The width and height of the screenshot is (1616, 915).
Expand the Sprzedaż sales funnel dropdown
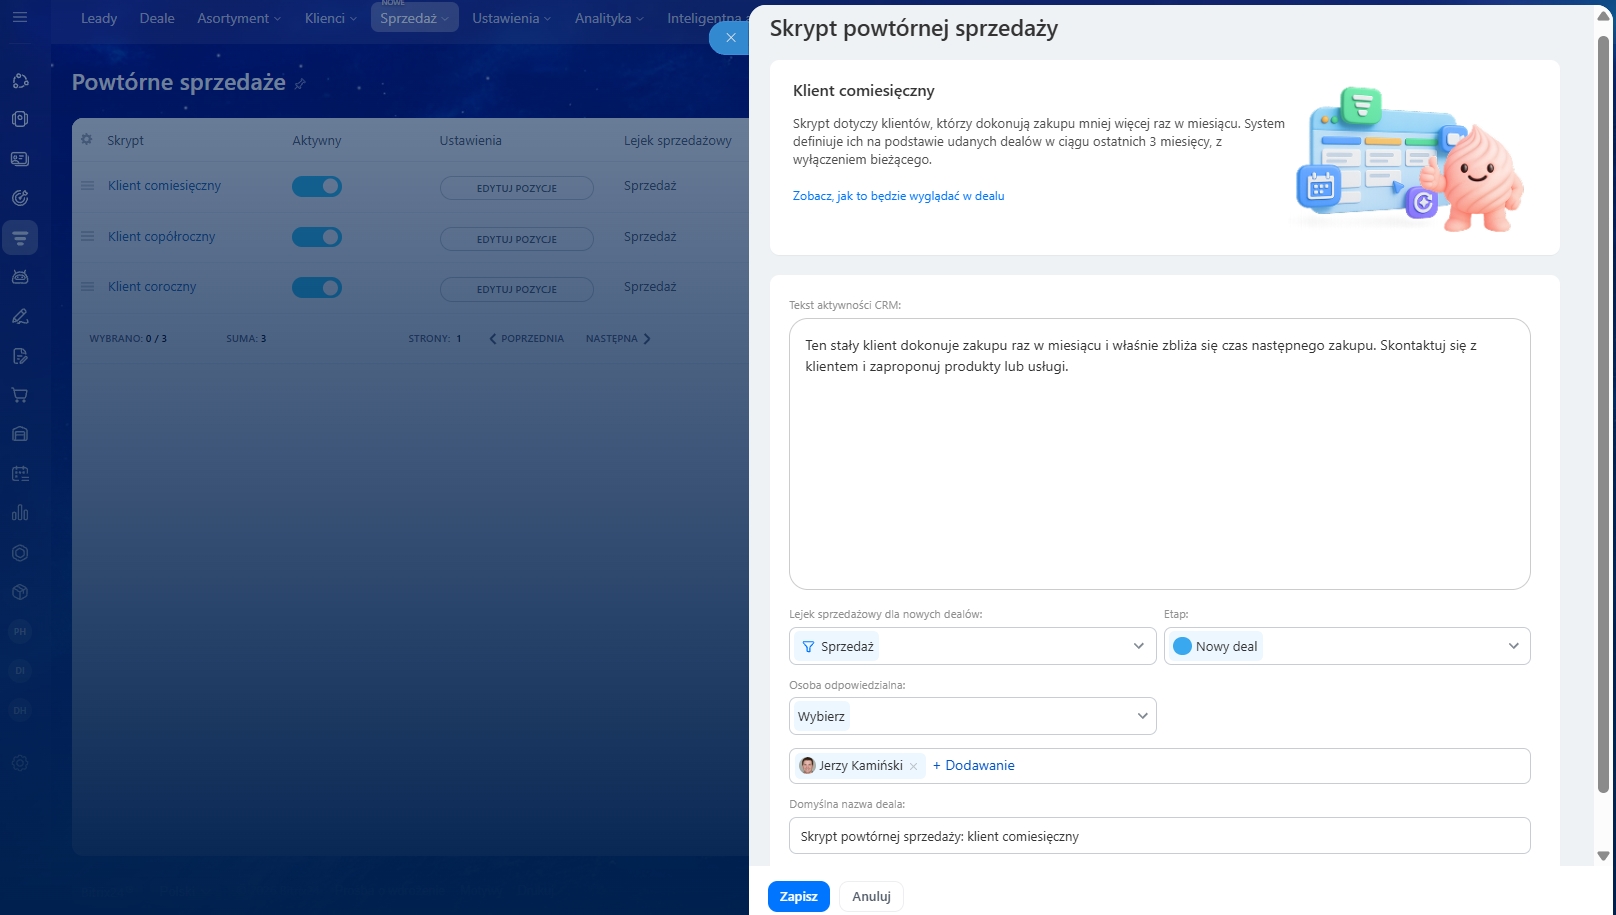tap(972, 646)
